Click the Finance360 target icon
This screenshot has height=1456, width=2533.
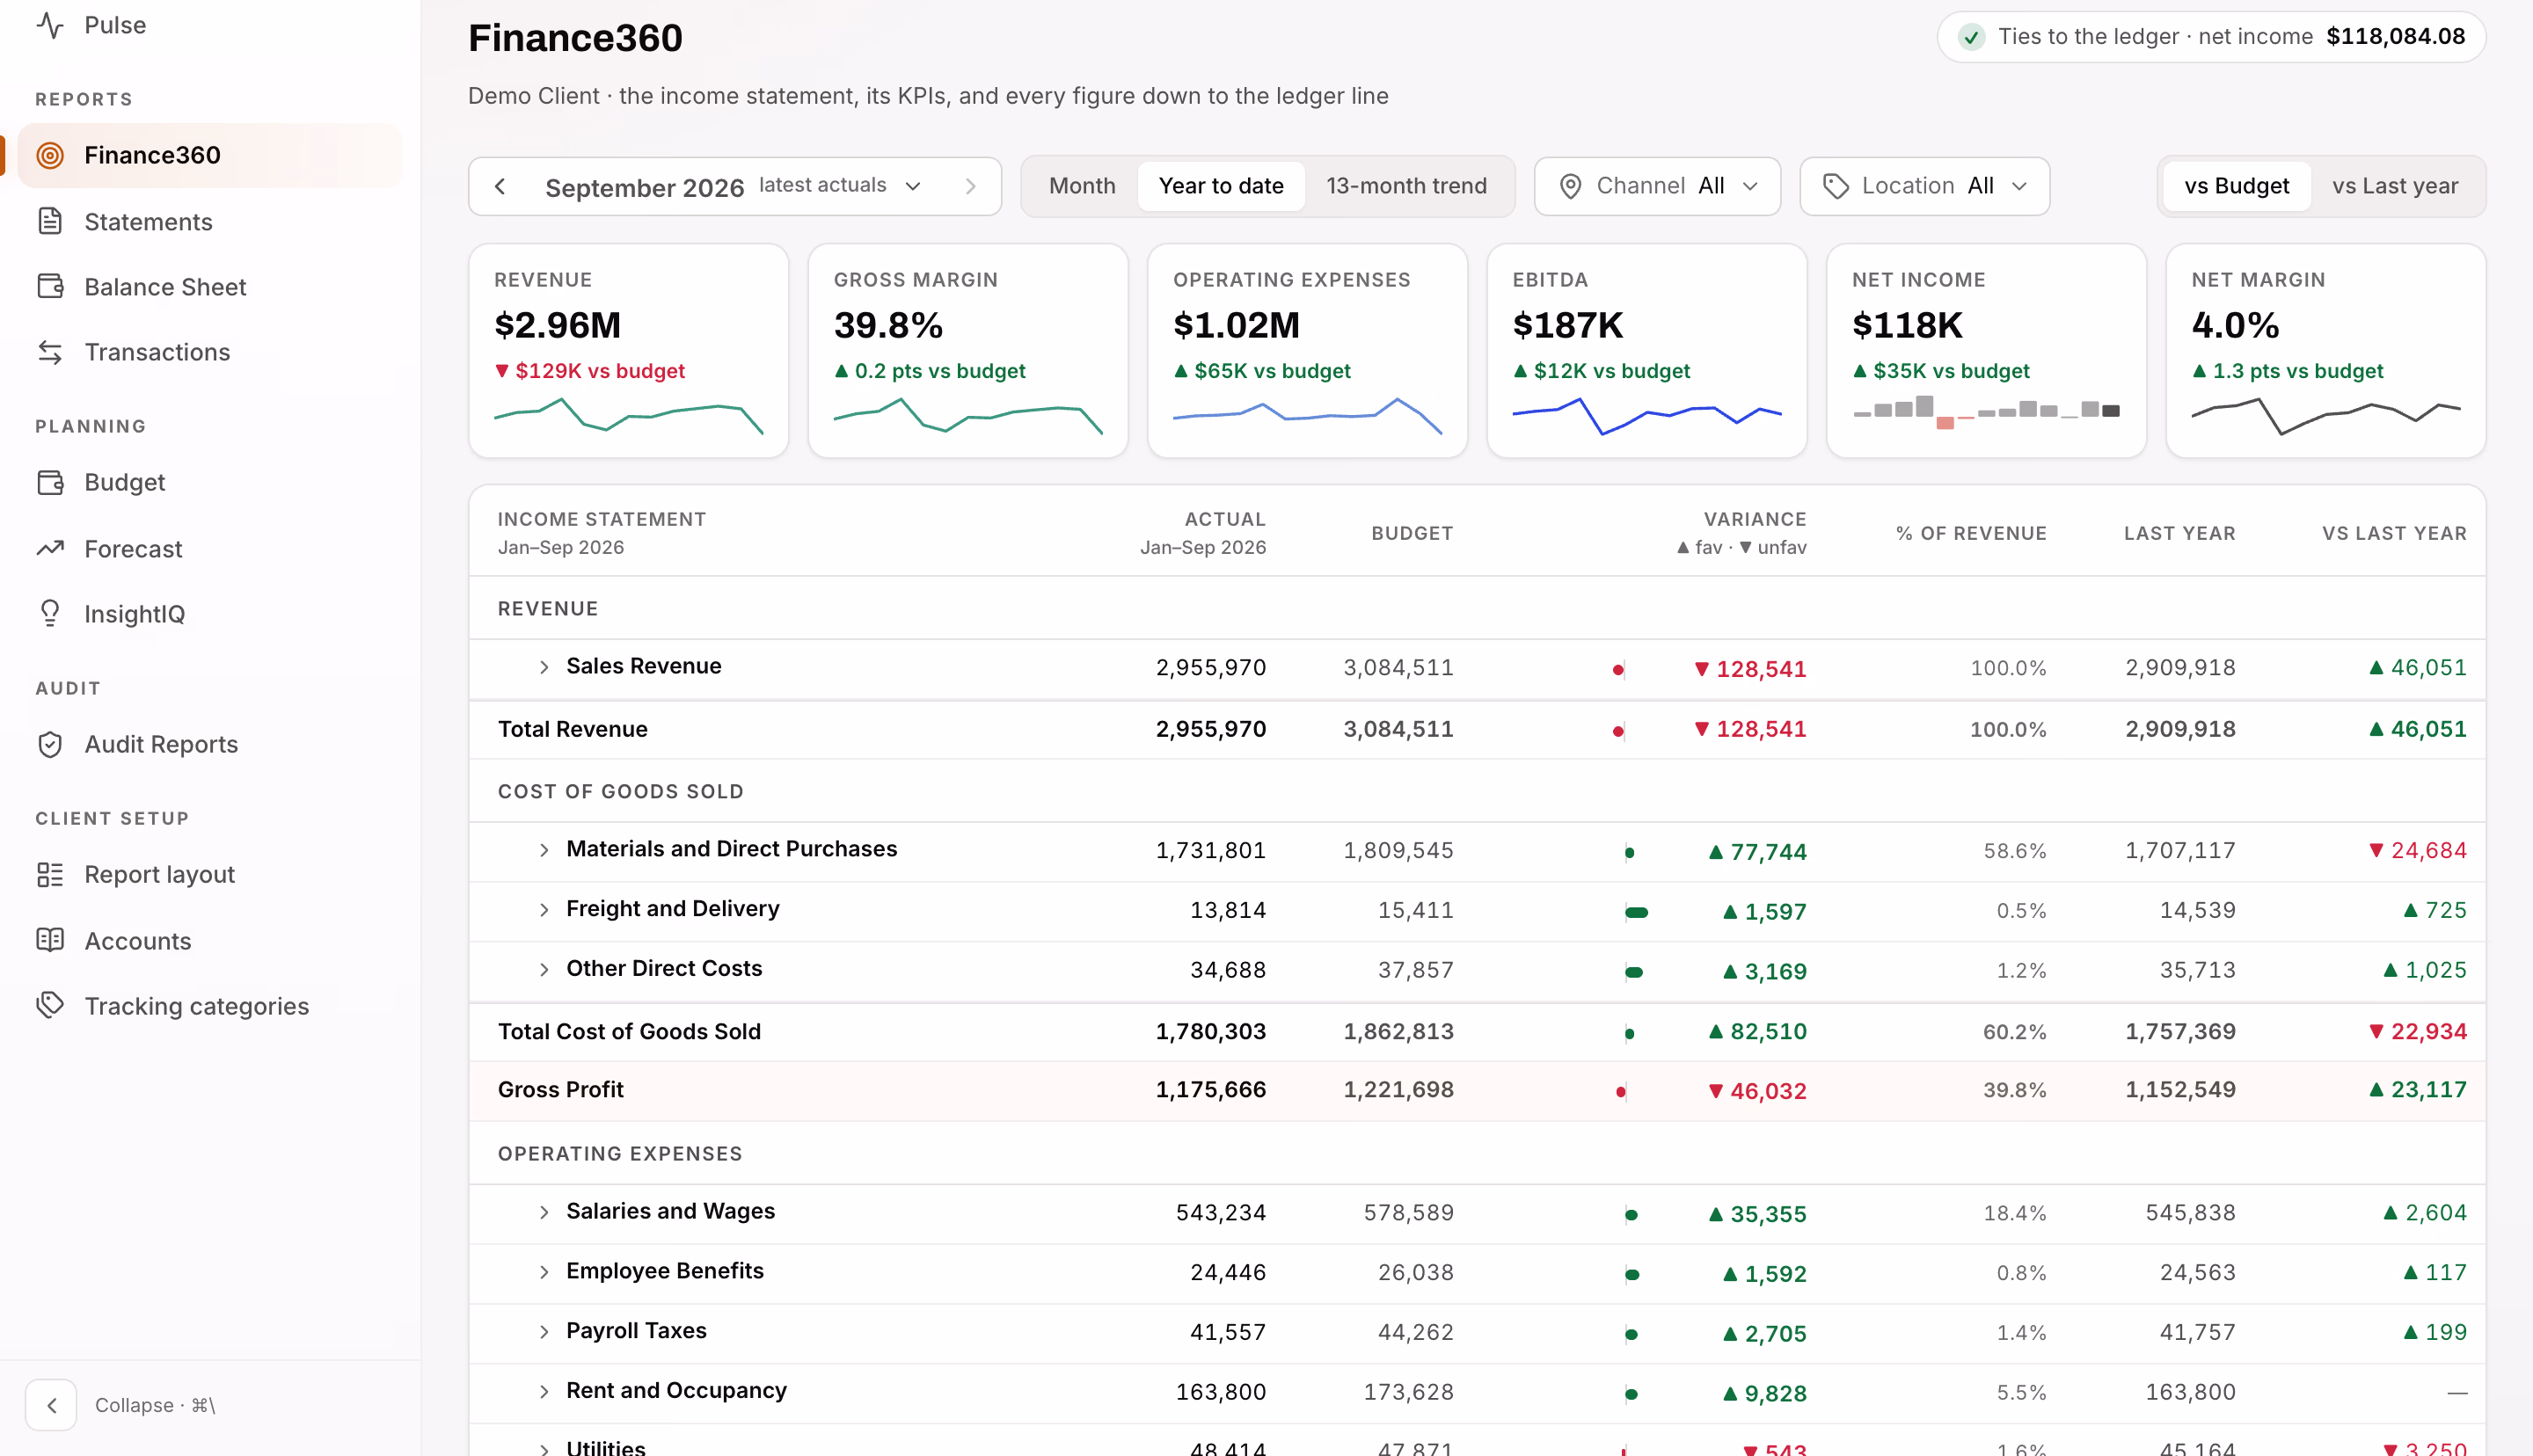50,155
